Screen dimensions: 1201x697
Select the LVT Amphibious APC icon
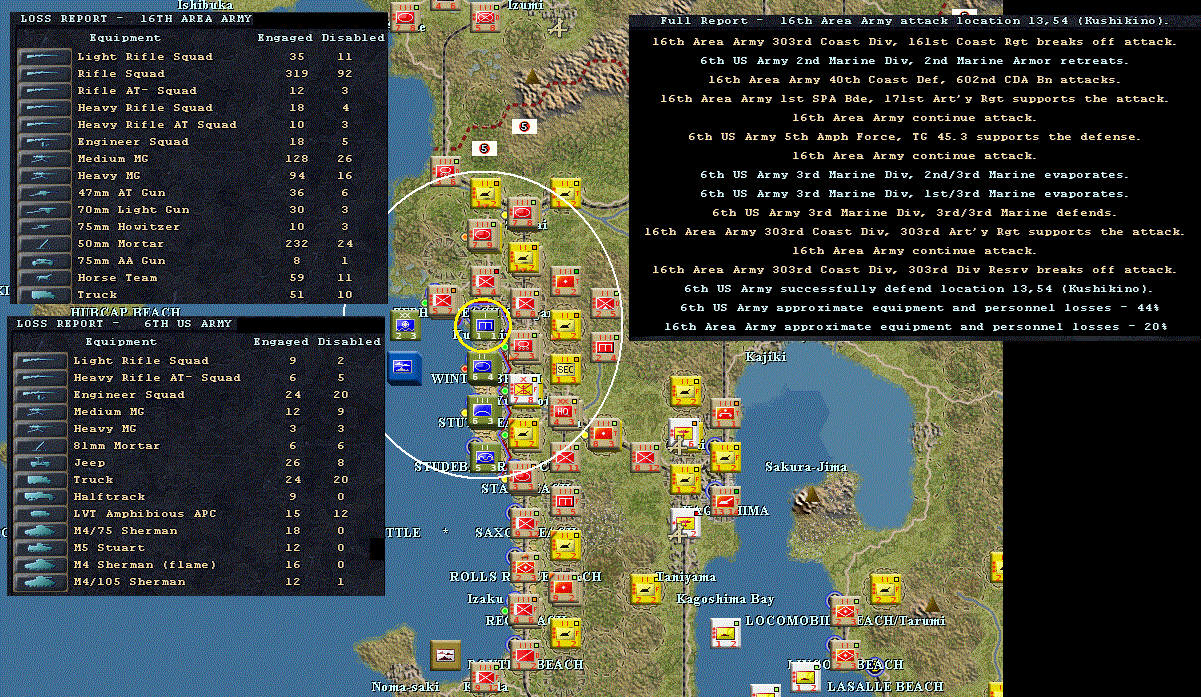(41, 514)
